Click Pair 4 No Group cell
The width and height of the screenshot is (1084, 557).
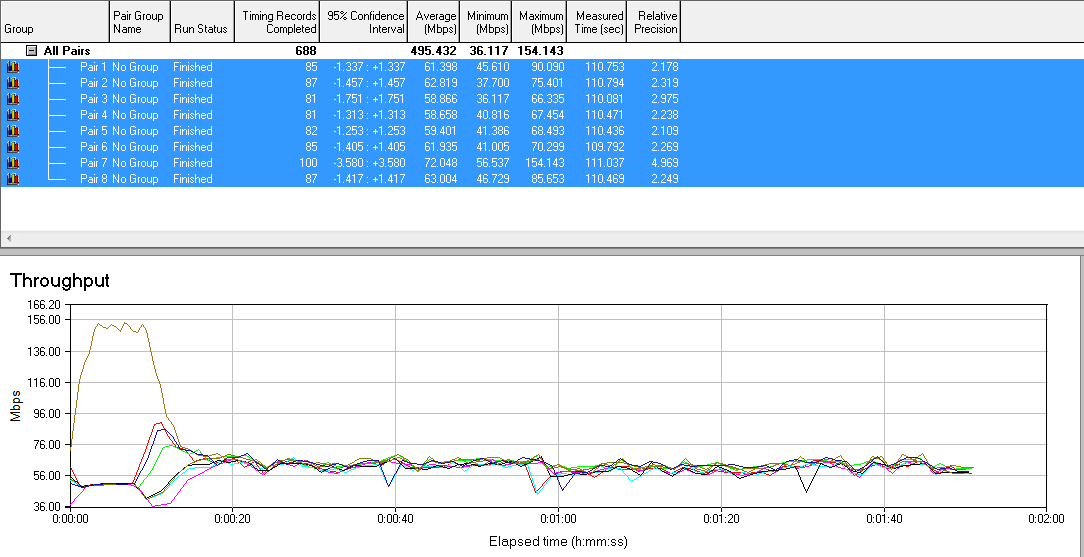(135, 115)
